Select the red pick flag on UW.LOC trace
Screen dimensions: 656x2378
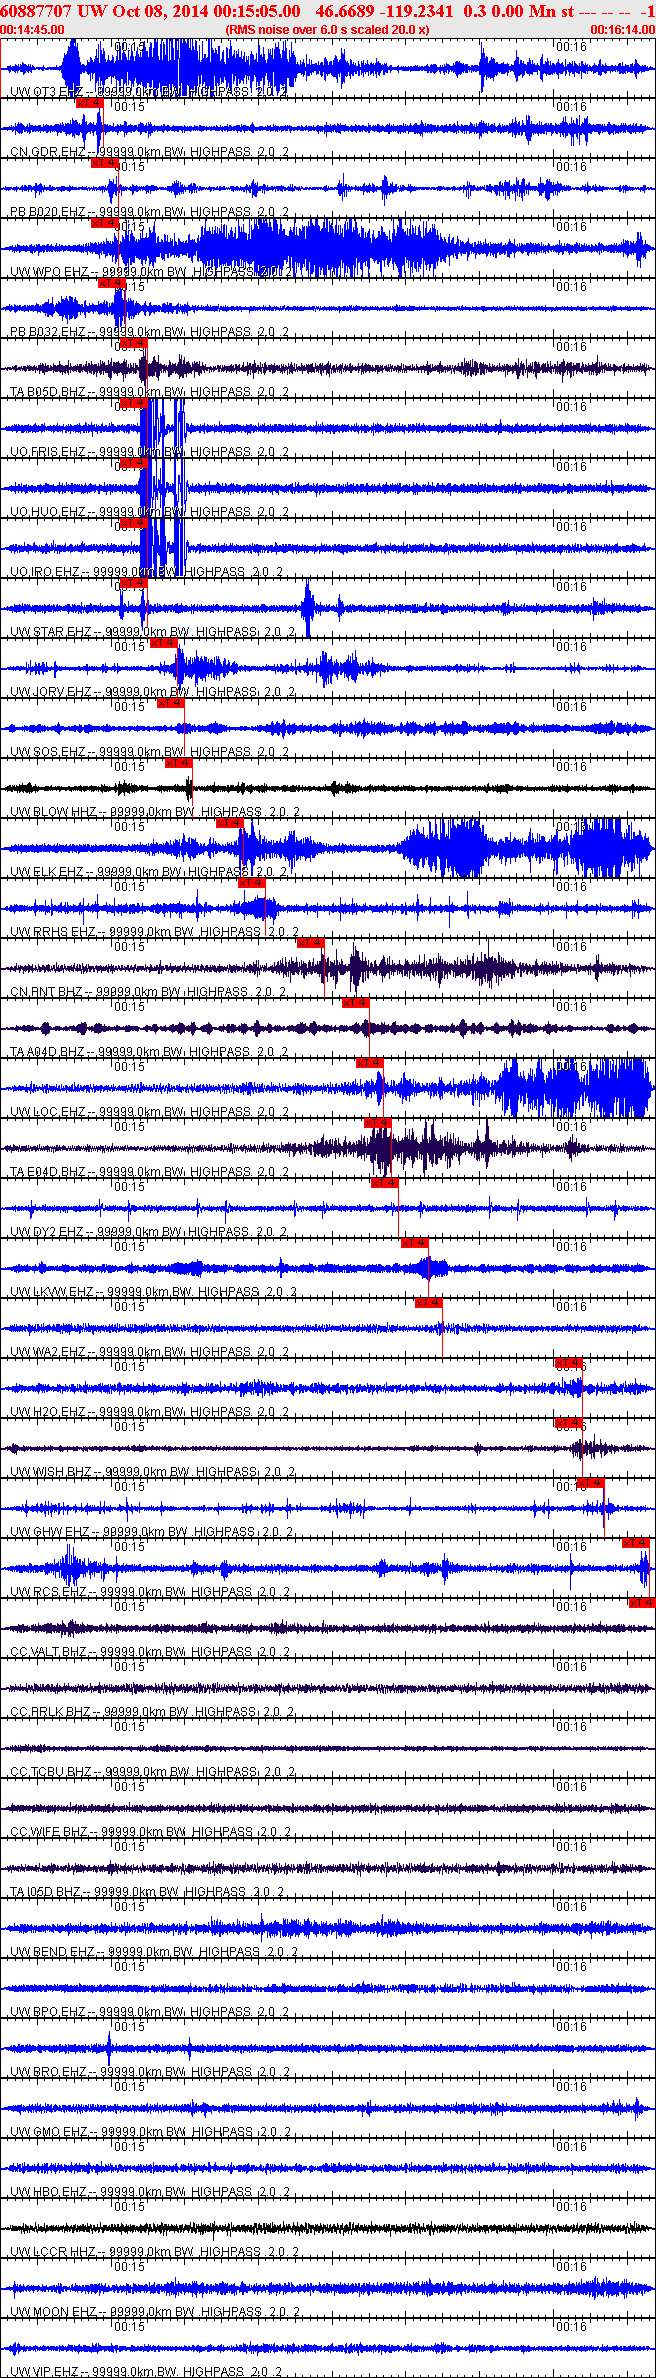pos(370,1063)
